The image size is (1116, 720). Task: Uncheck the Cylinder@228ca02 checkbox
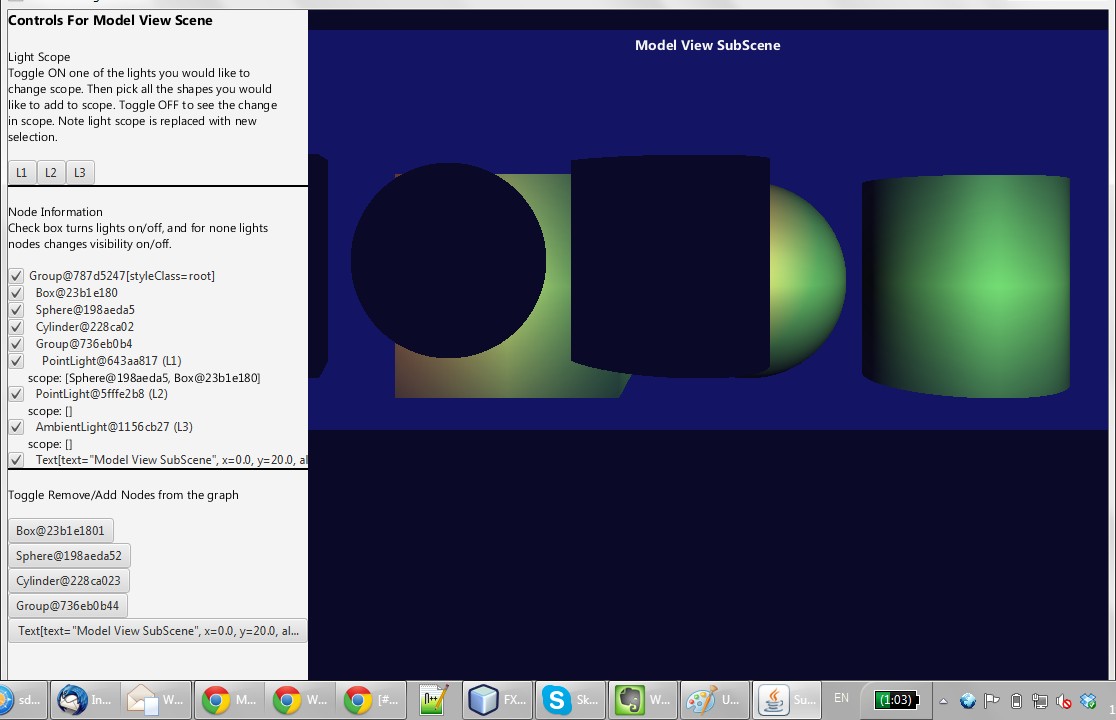(16, 327)
